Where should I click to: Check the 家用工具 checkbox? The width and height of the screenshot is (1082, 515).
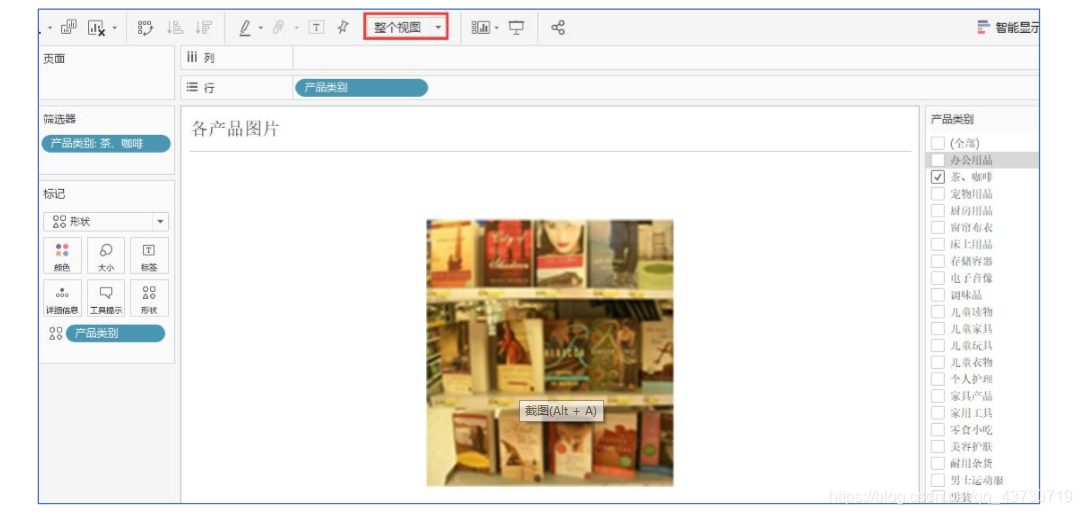(938, 413)
